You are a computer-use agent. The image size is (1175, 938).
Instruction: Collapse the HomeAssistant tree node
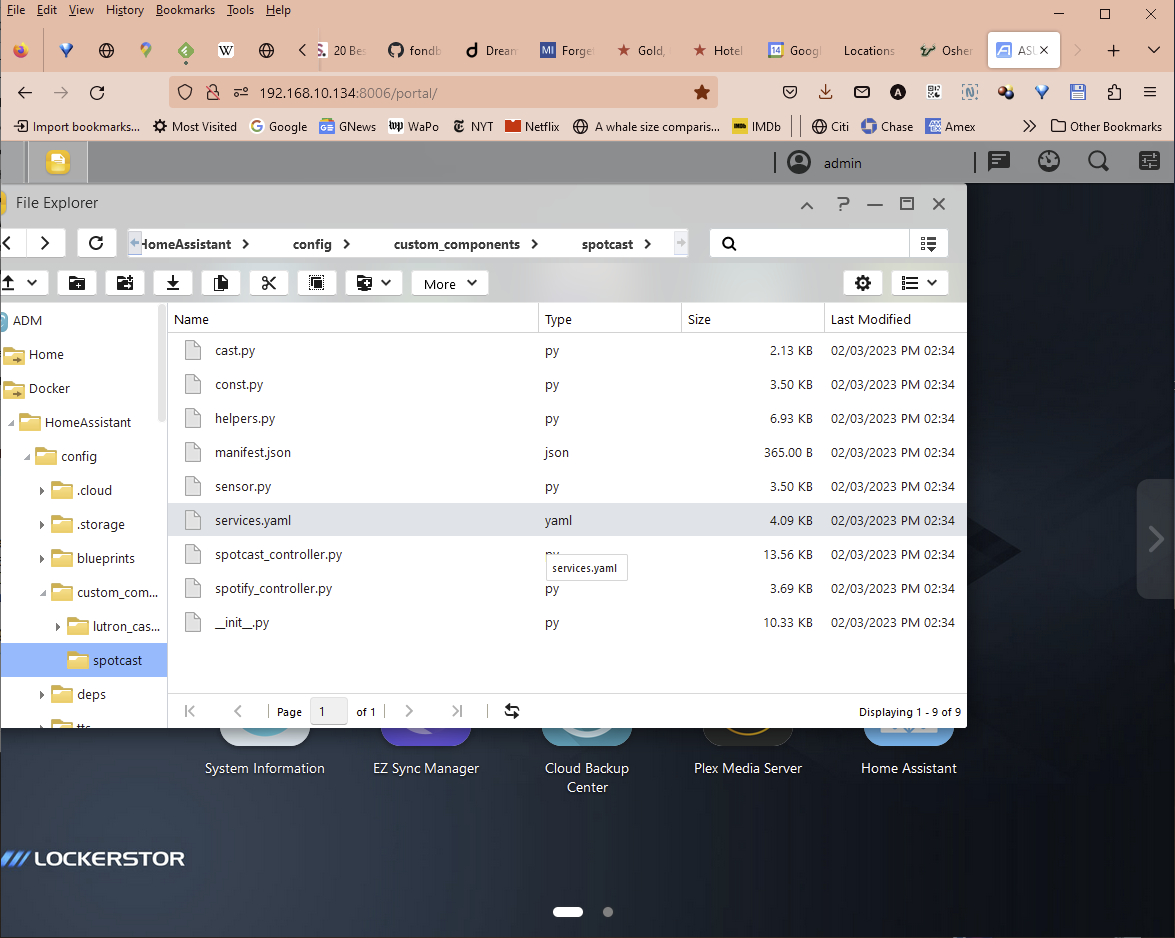click(x=11, y=423)
